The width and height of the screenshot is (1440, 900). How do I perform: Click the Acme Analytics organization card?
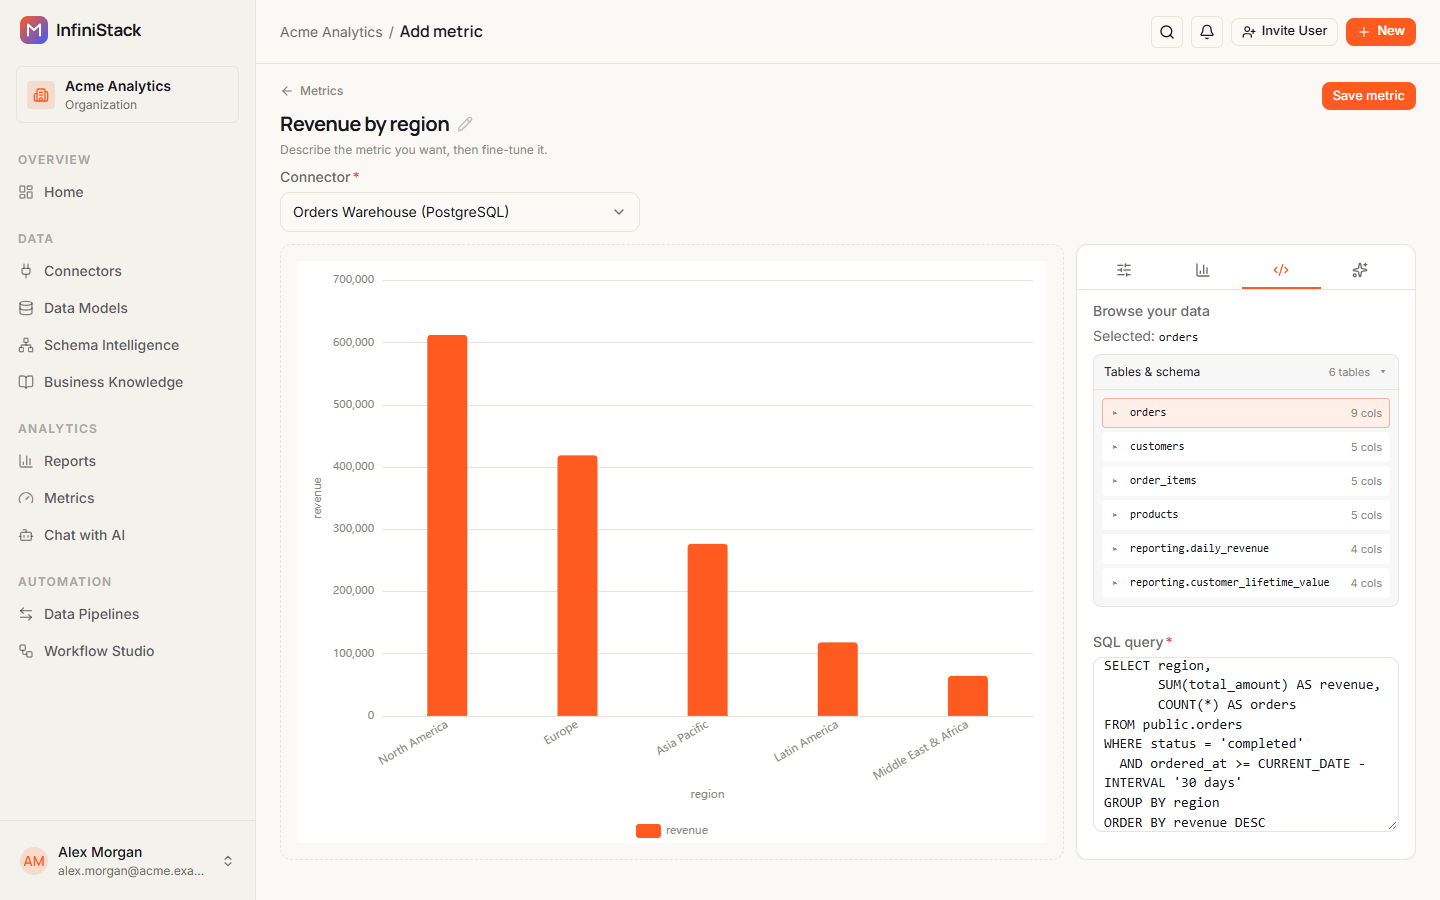click(127, 95)
